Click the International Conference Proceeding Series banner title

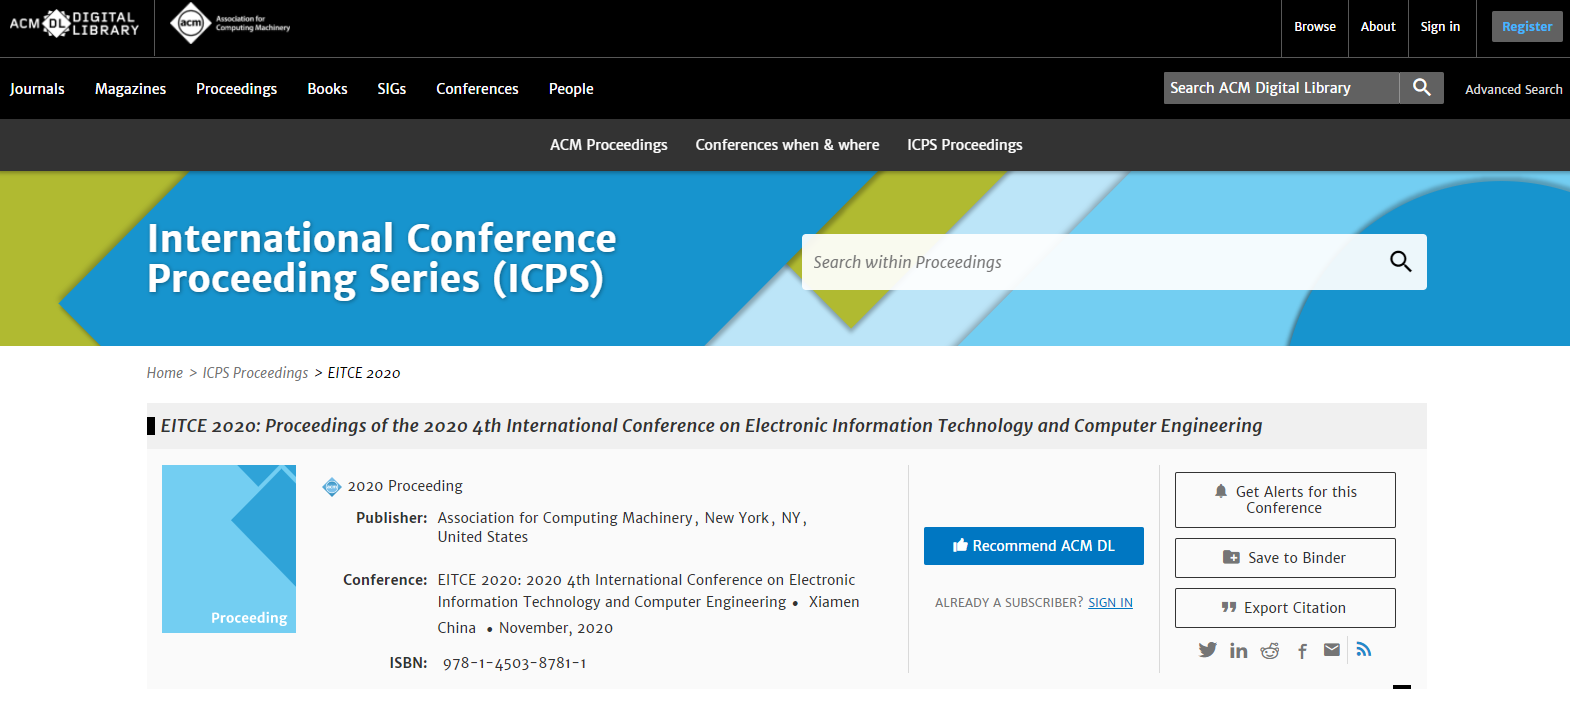[382, 258]
